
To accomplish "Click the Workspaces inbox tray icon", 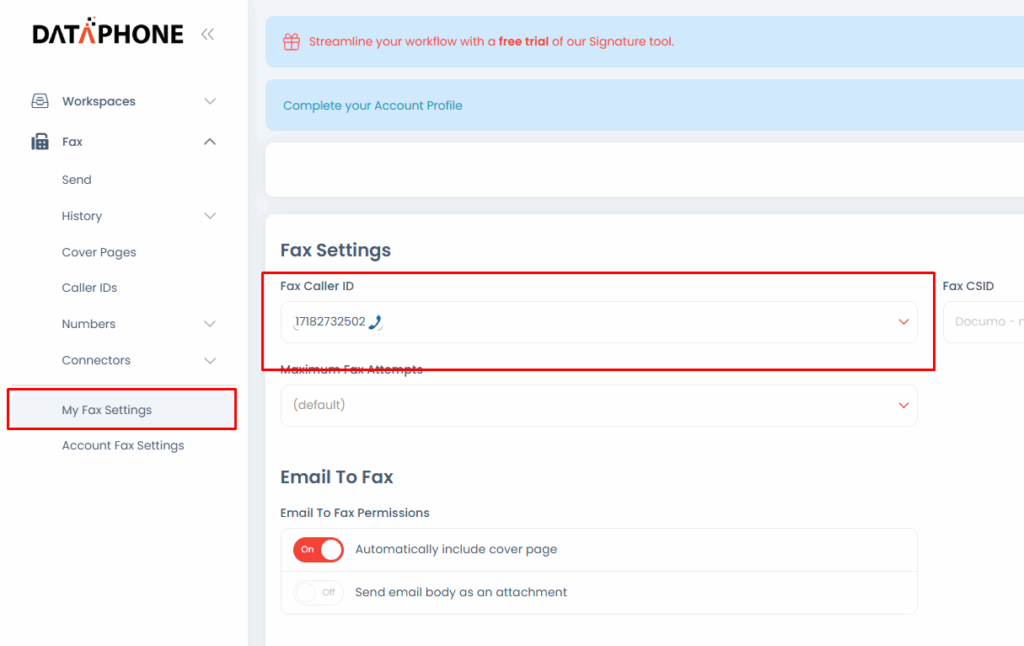I will point(40,101).
